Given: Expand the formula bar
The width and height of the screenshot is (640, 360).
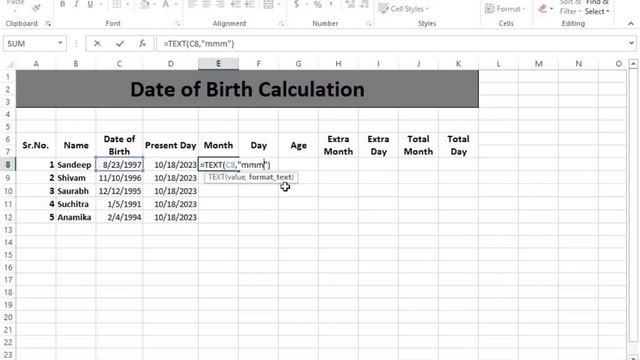Looking at the screenshot, I should pyautogui.click(x=631, y=43).
